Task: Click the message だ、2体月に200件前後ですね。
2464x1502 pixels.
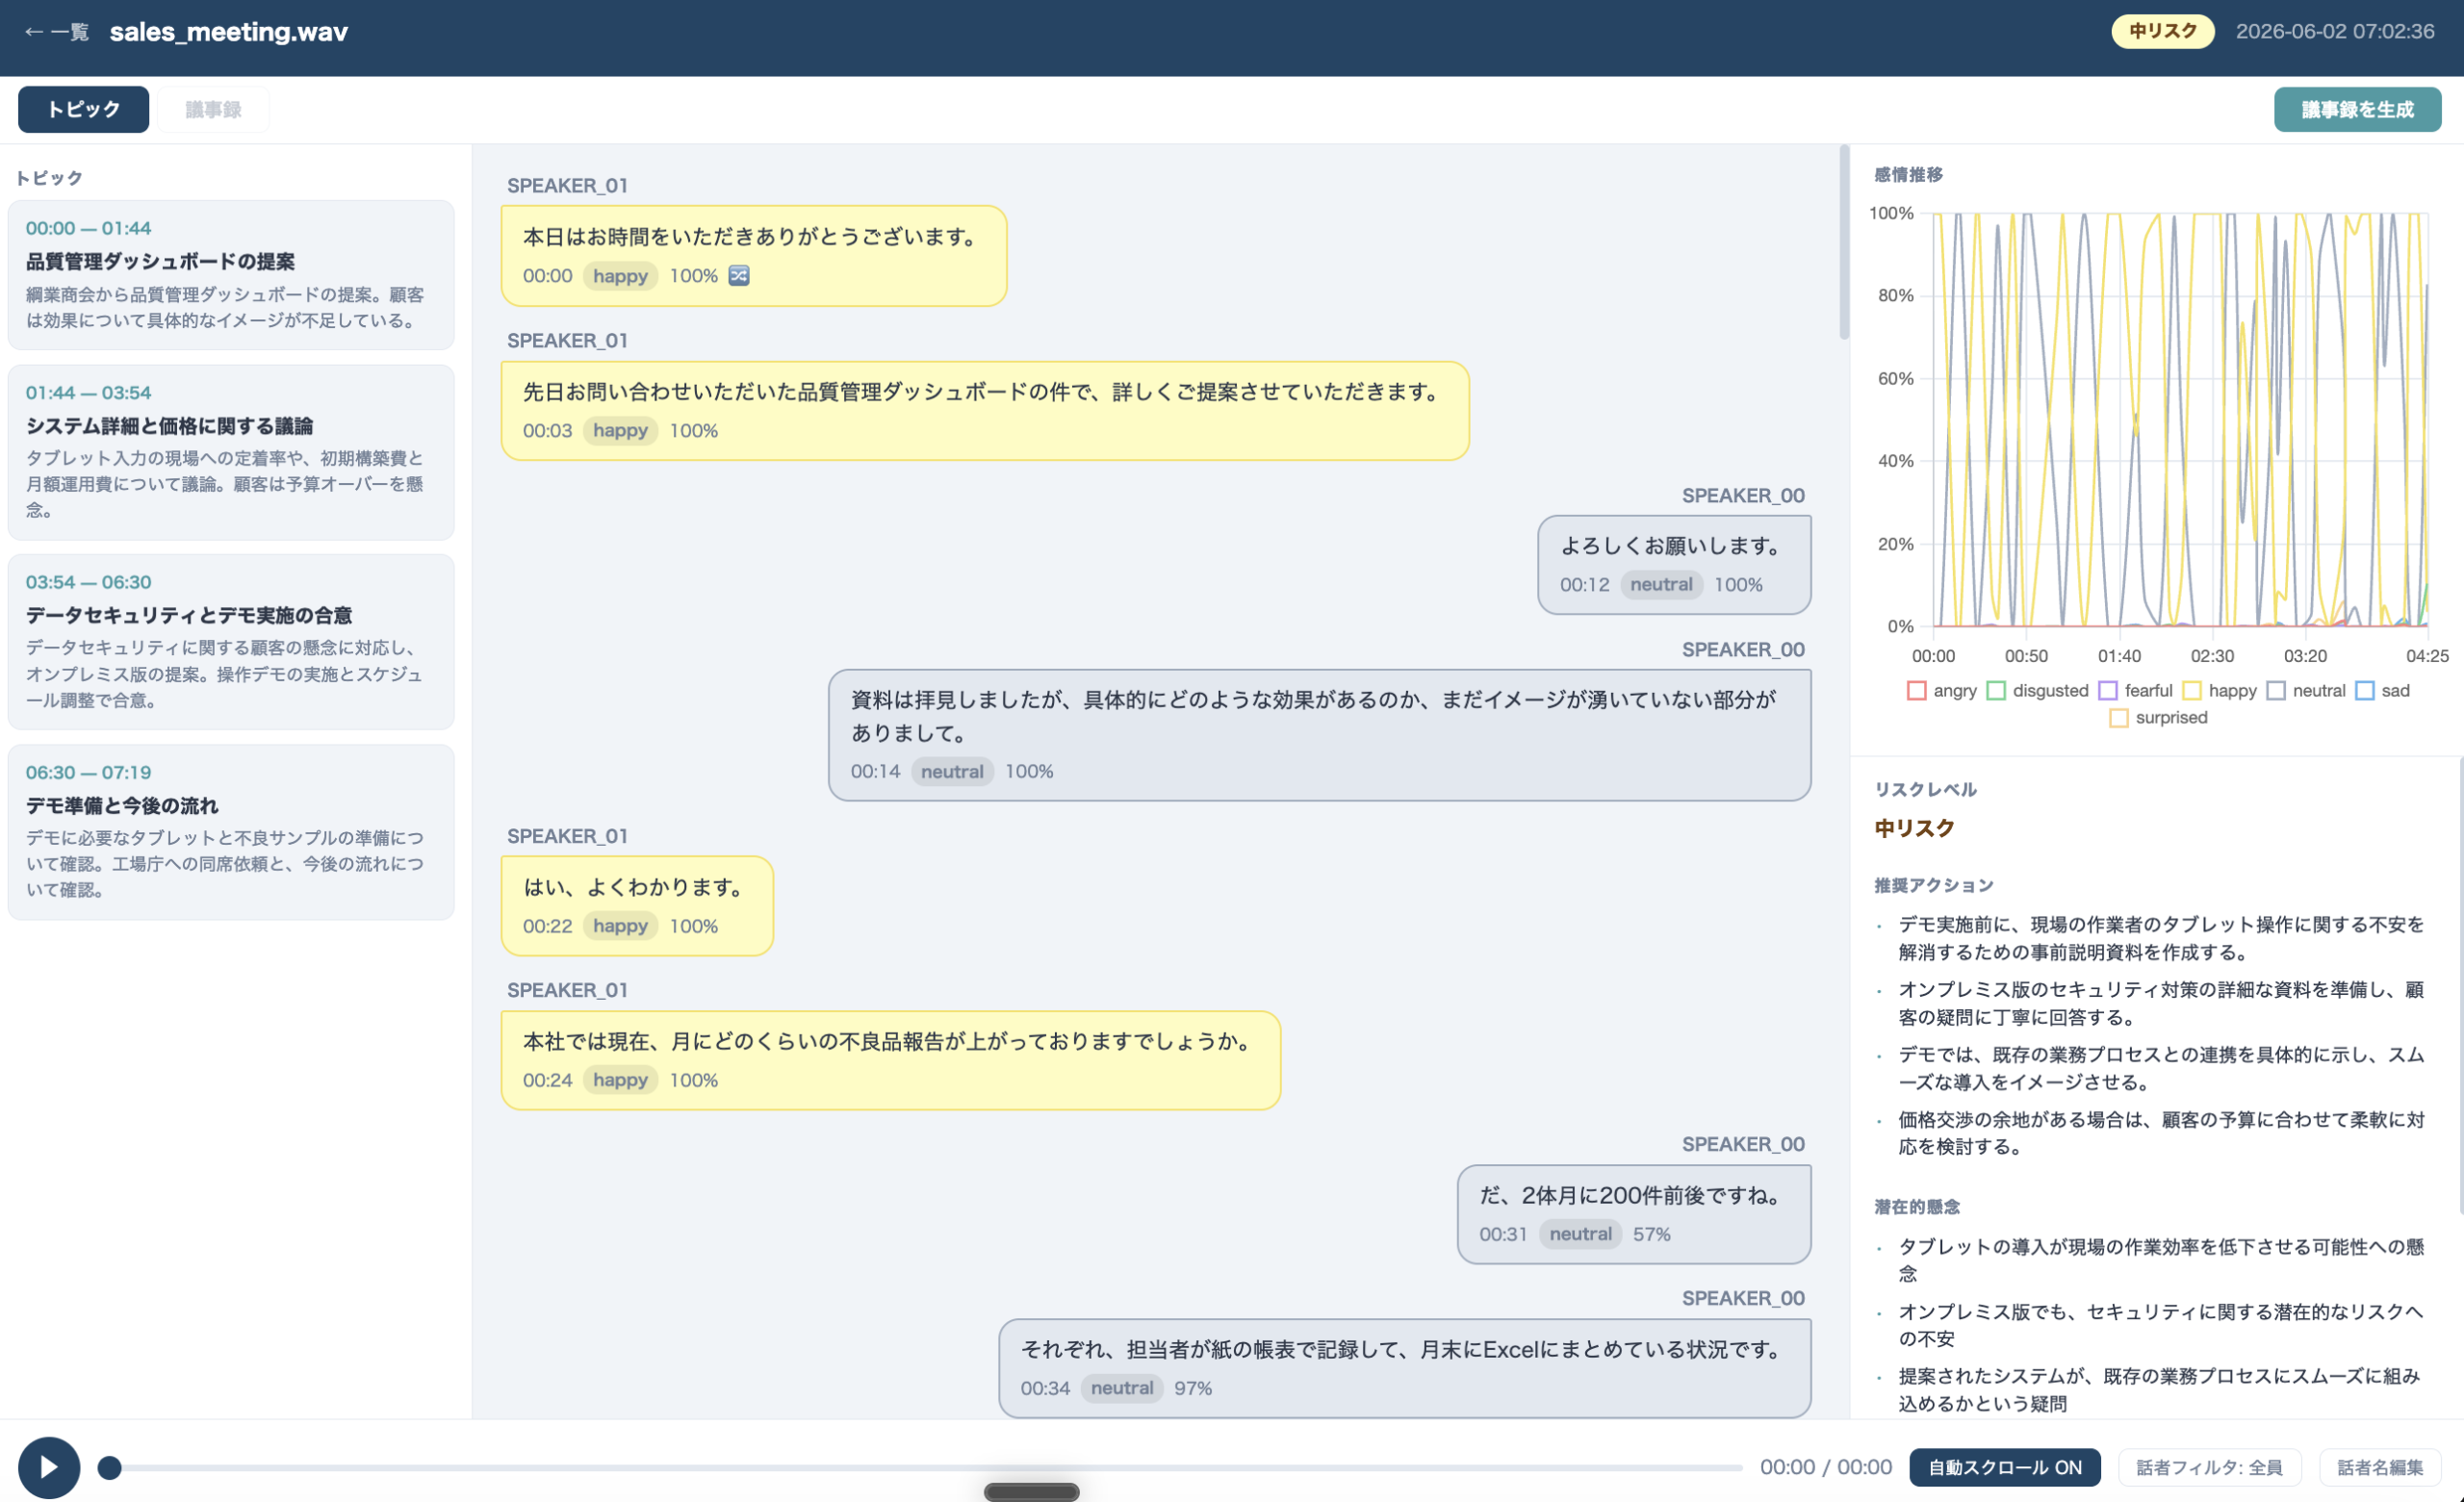Action: point(1633,1213)
